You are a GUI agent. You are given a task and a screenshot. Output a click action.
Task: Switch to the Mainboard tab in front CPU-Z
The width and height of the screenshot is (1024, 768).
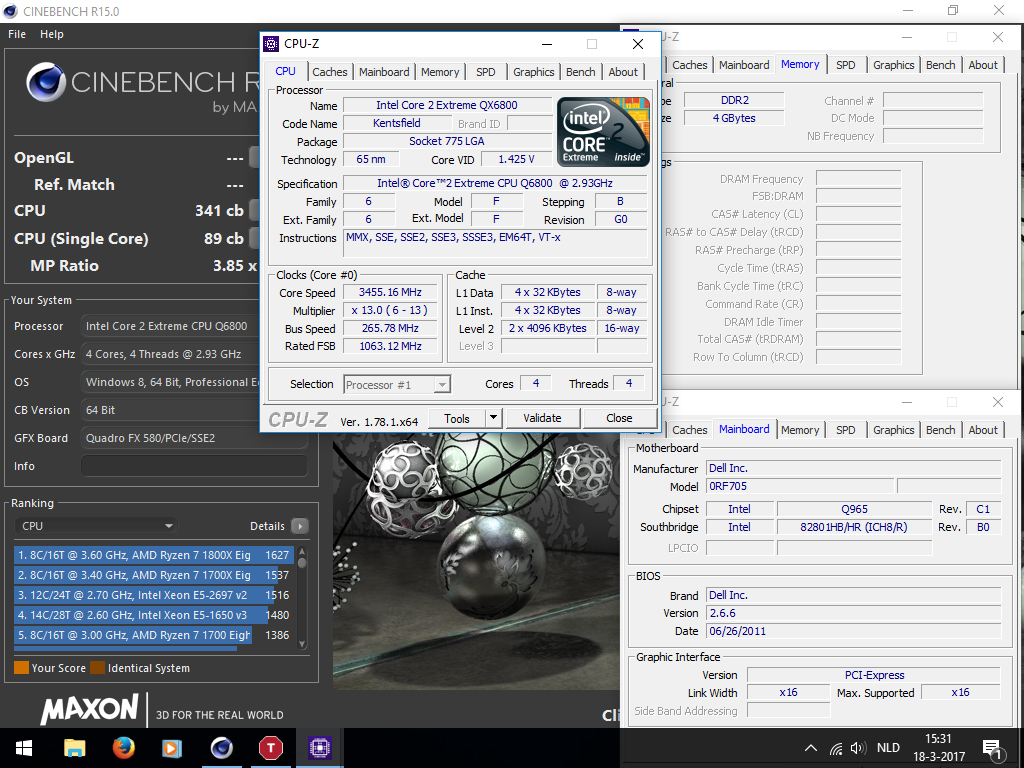click(384, 72)
